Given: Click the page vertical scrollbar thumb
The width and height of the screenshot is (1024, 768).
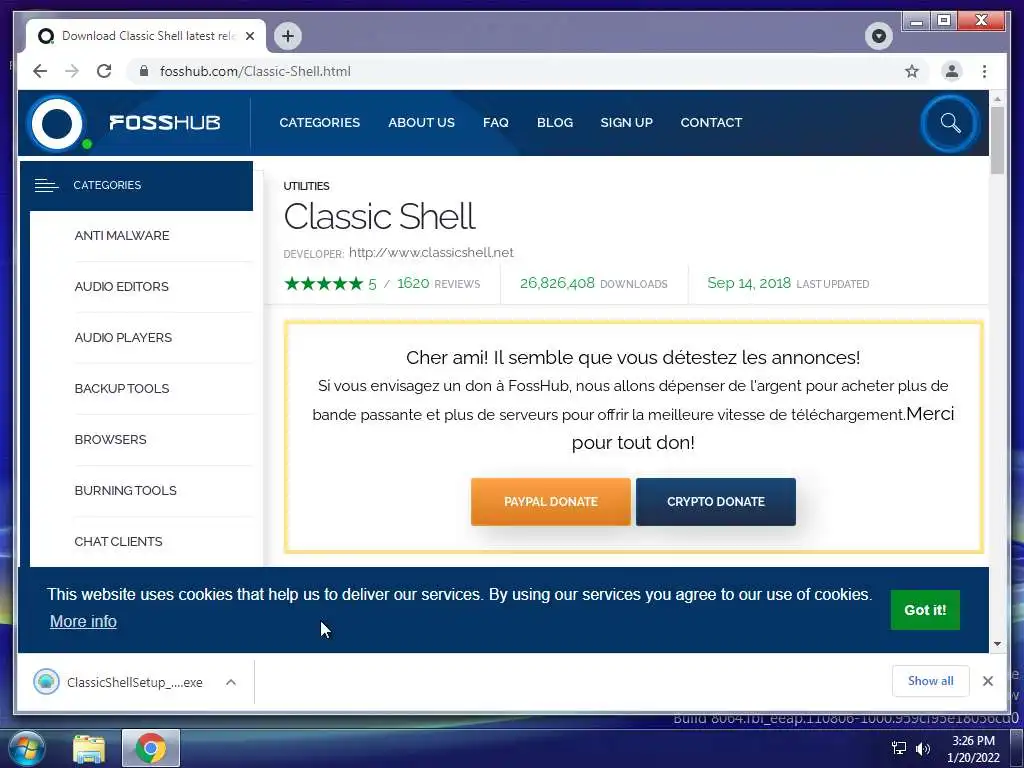Looking at the screenshot, I should coord(997,140).
